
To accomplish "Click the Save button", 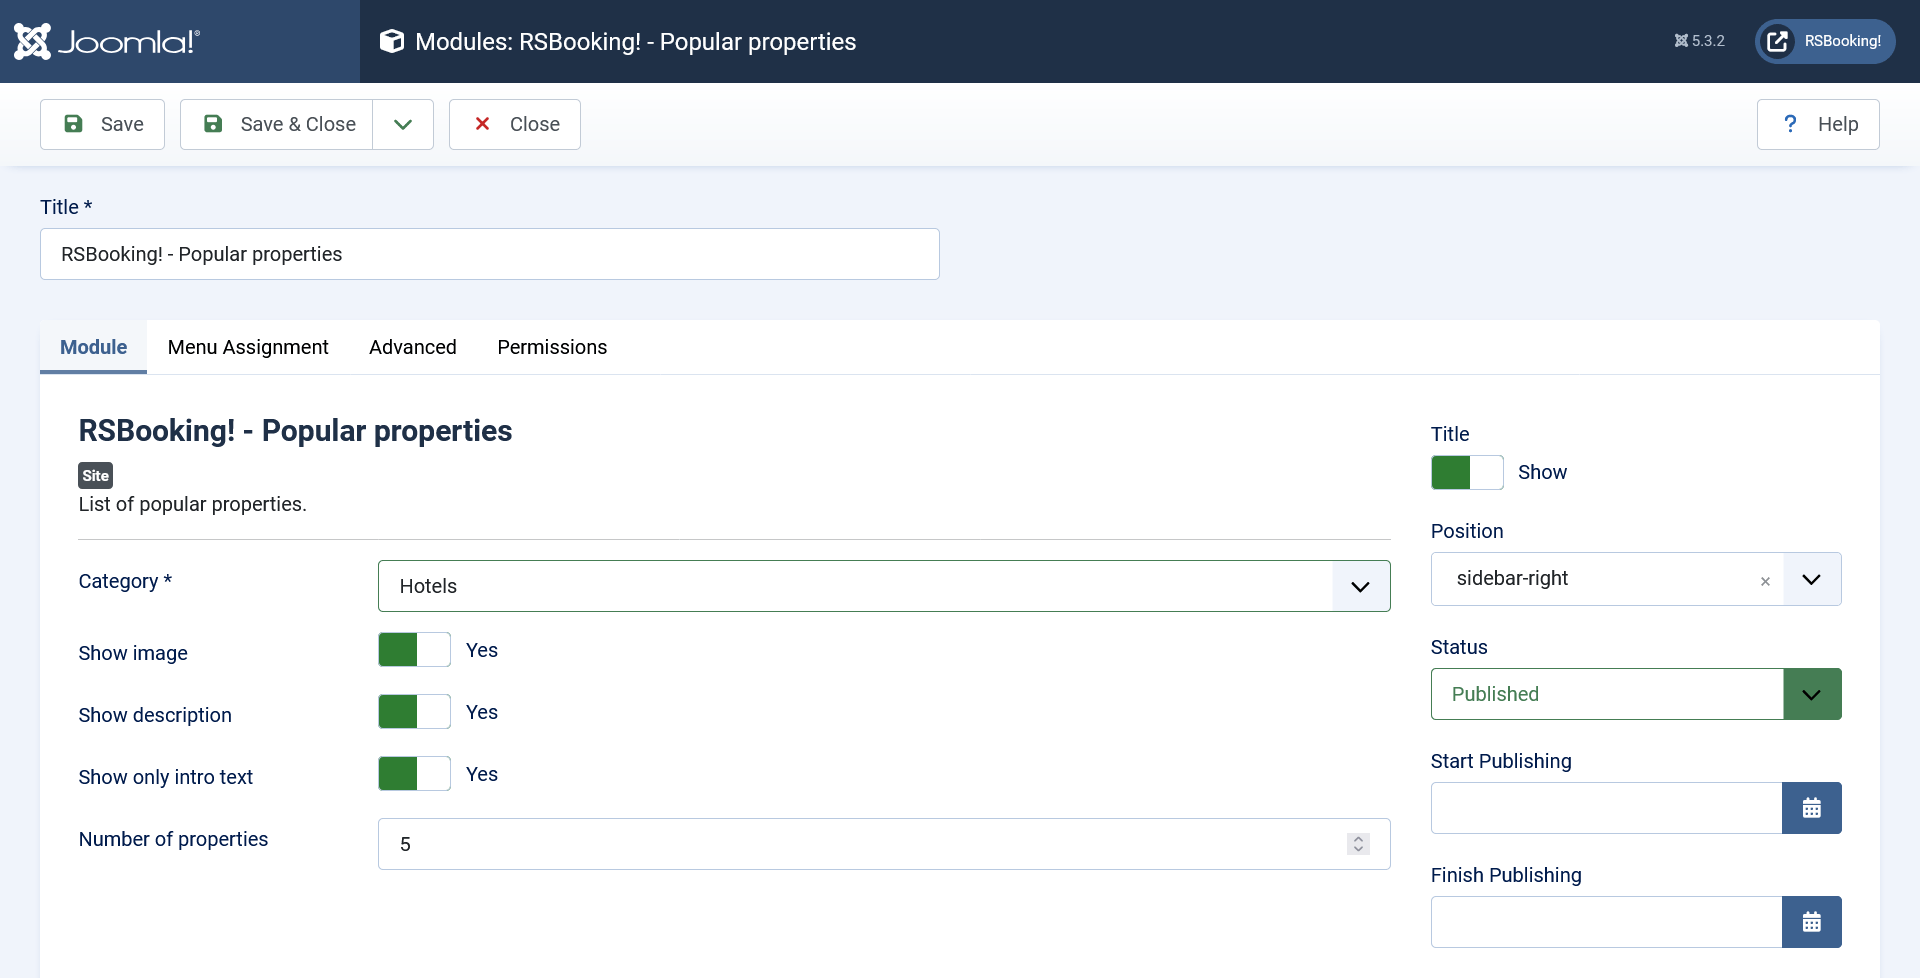I will [x=102, y=124].
